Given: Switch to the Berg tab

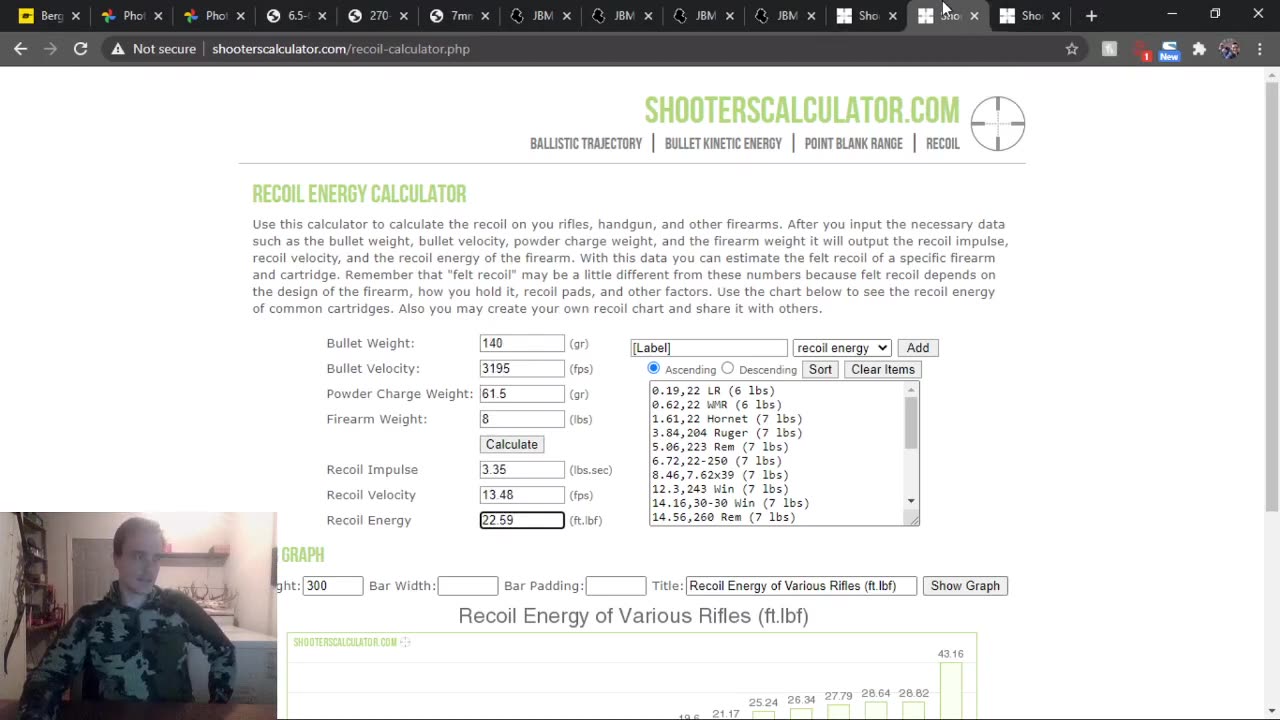Looking at the screenshot, I should point(42,16).
